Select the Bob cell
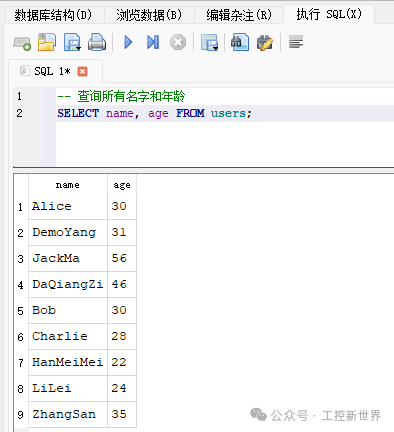 (68, 310)
